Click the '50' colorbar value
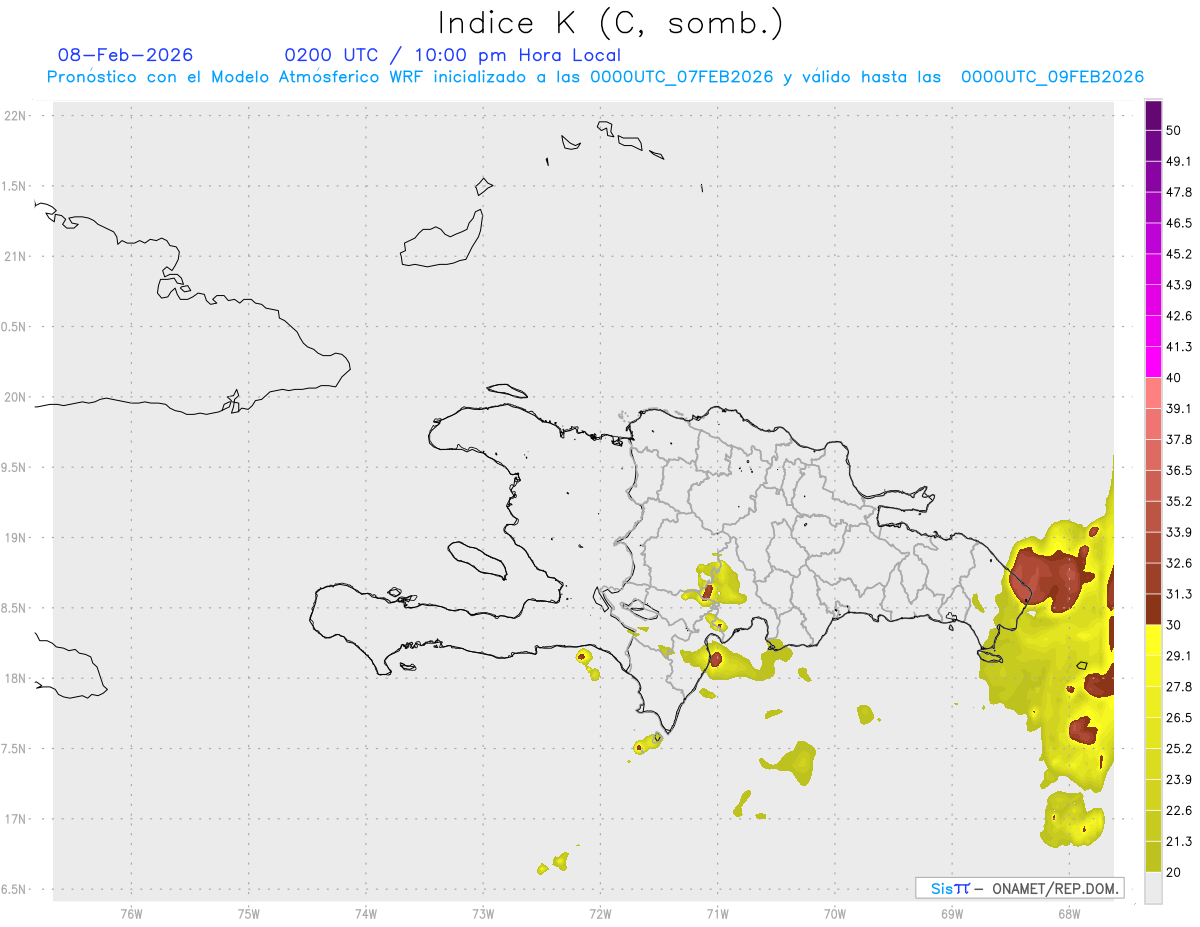Screen dimensions: 1200x927 (x=1174, y=130)
